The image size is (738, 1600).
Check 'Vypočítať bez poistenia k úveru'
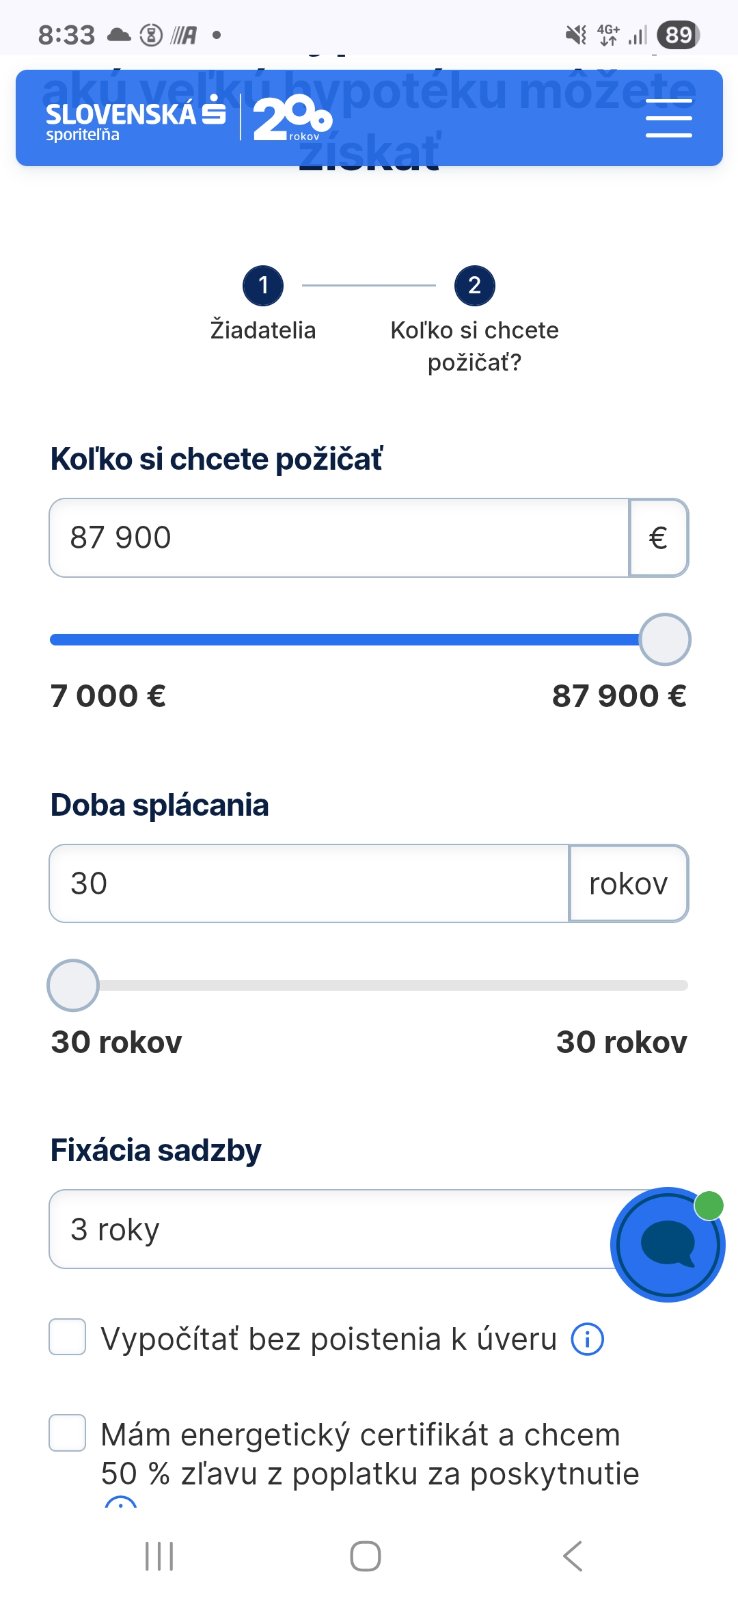point(68,1337)
